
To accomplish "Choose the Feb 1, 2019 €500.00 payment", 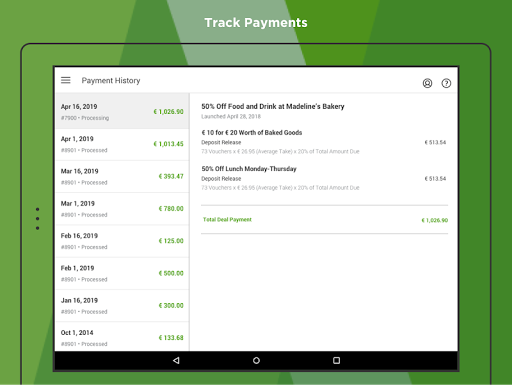I will pyautogui.click(x=122, y=274).
